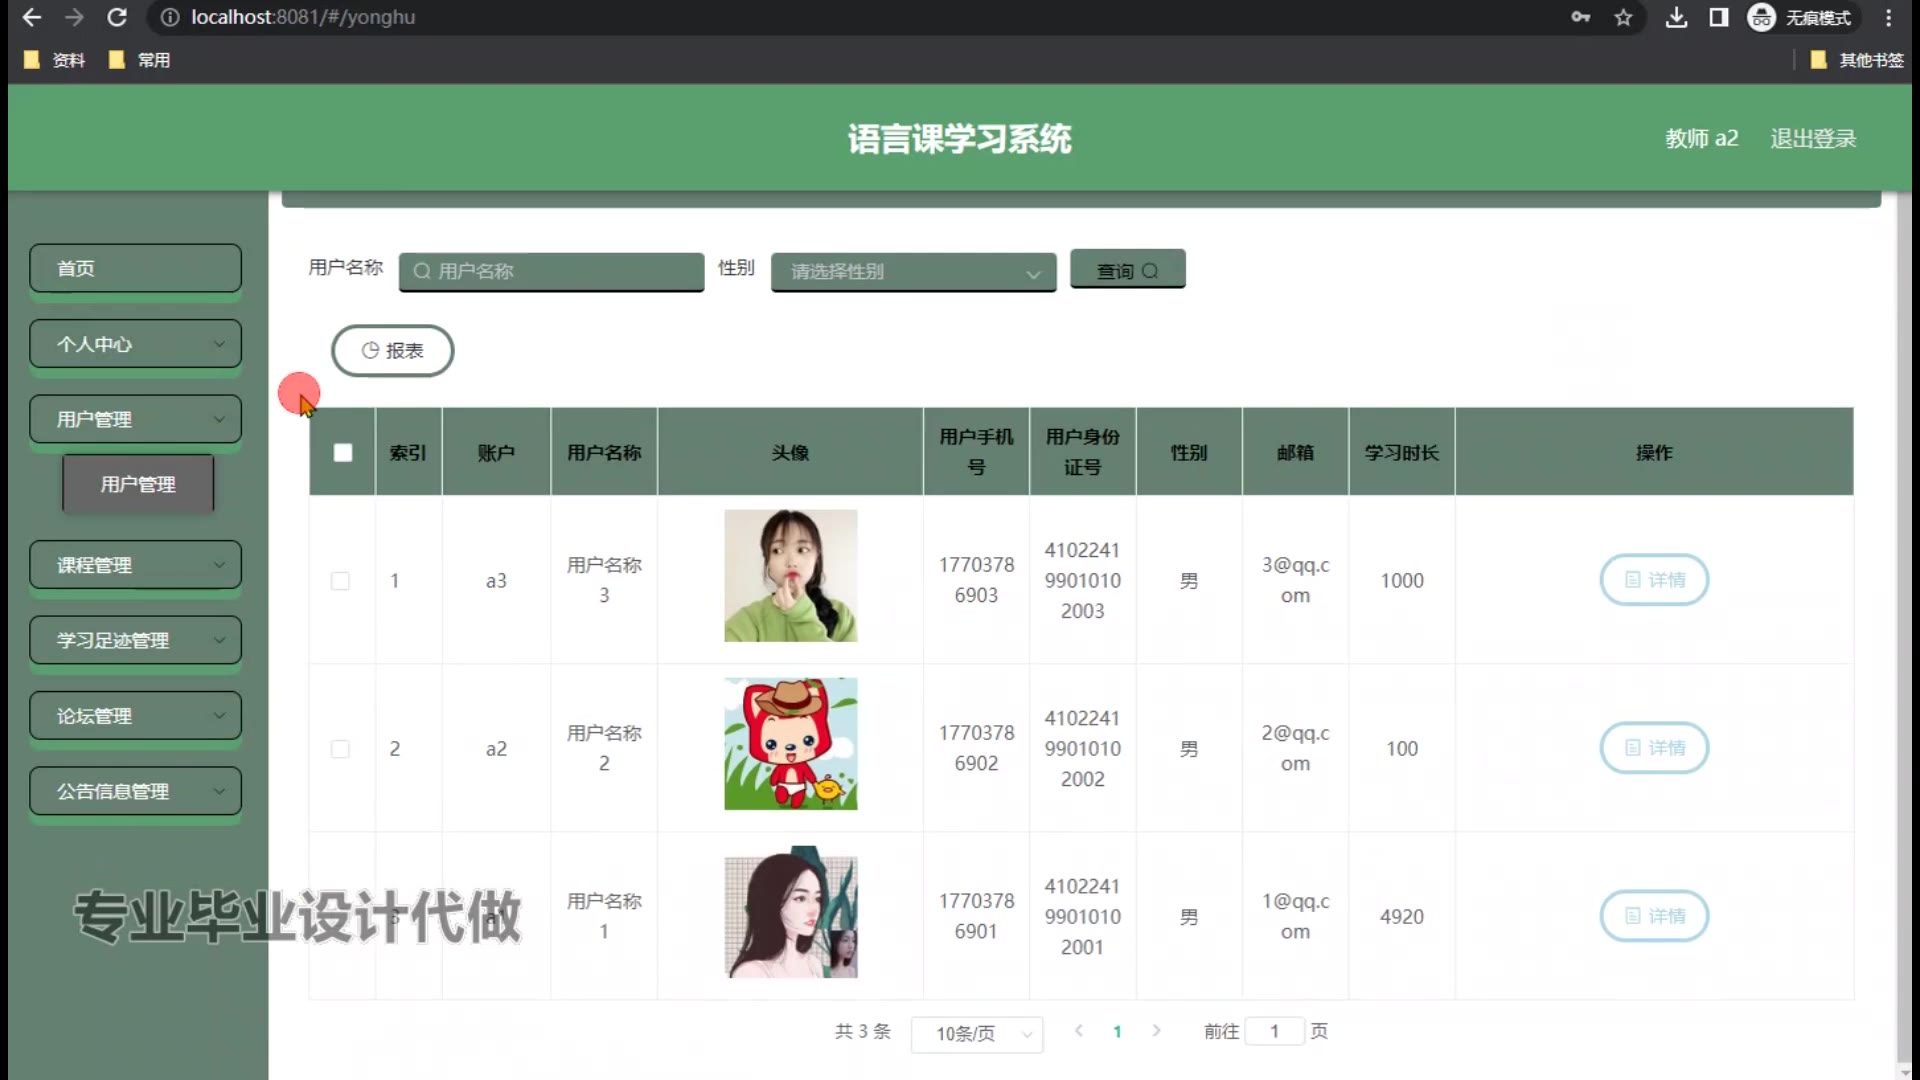
Task: Click the 用户名称 search input field
Action: [551, 271]
